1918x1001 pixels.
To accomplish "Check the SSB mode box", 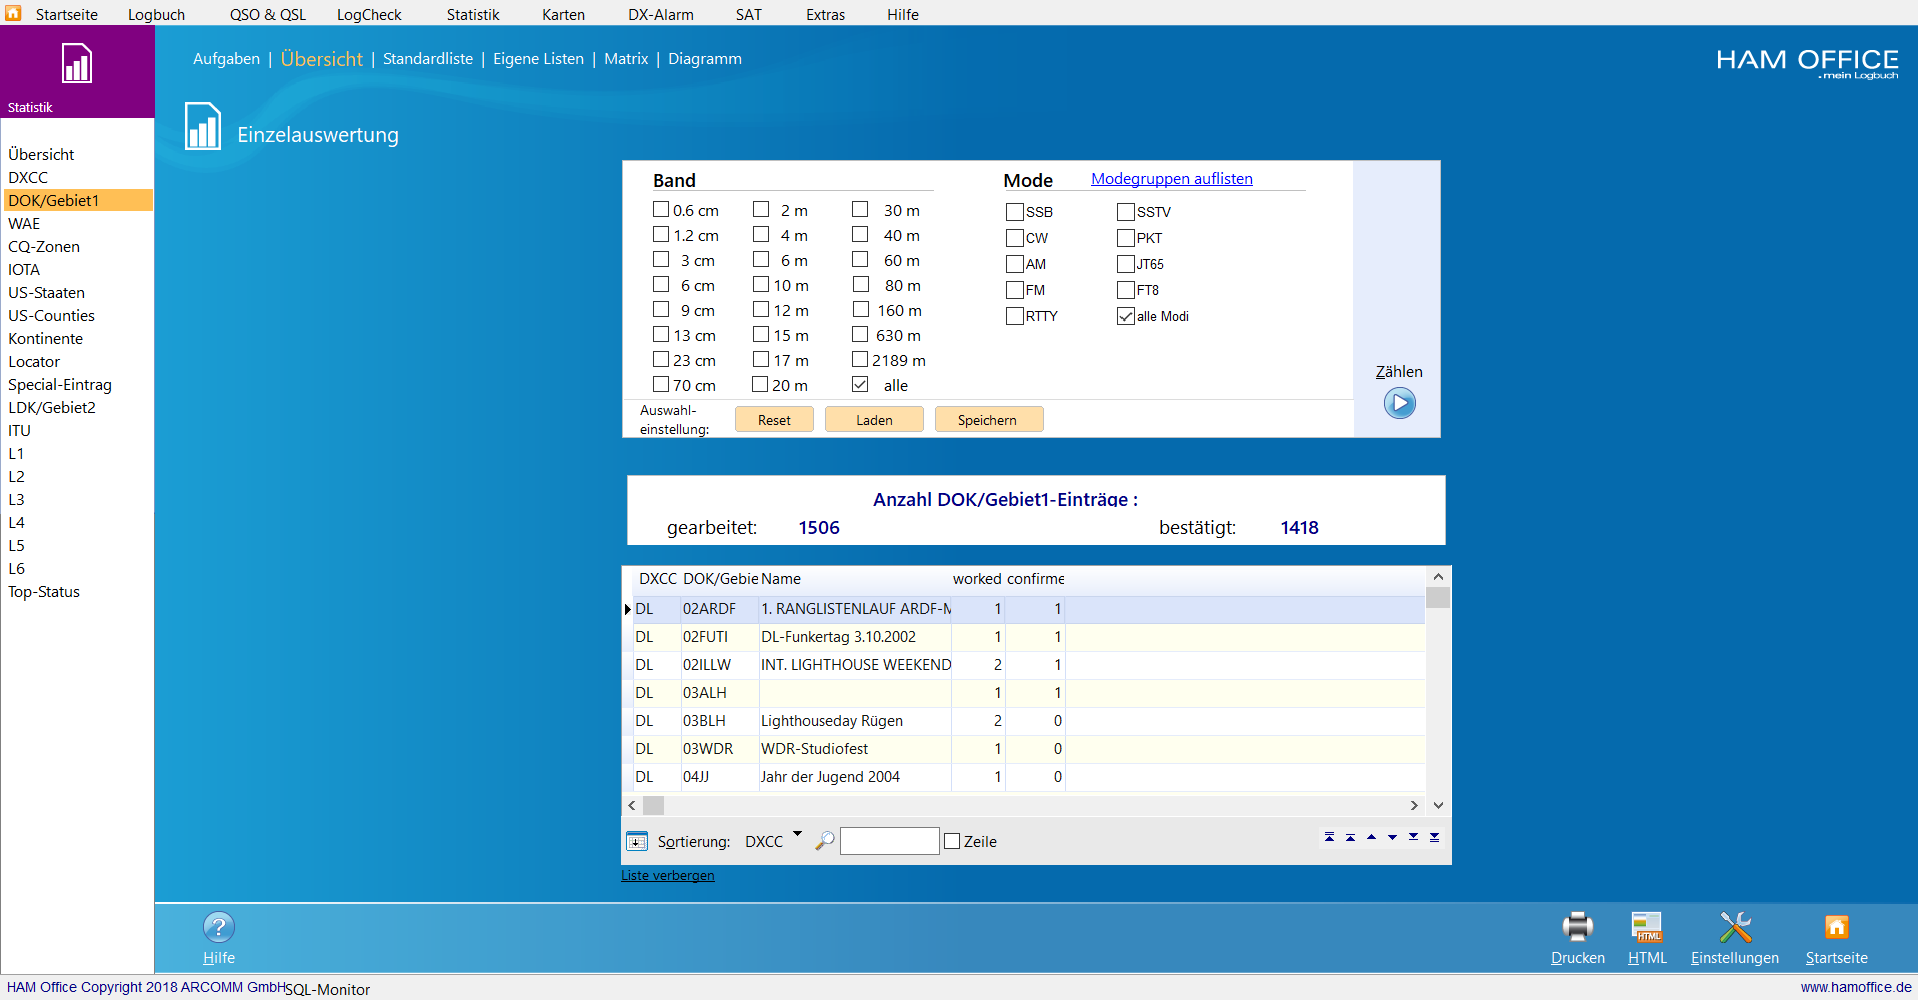I will (x=1015, y=212).
